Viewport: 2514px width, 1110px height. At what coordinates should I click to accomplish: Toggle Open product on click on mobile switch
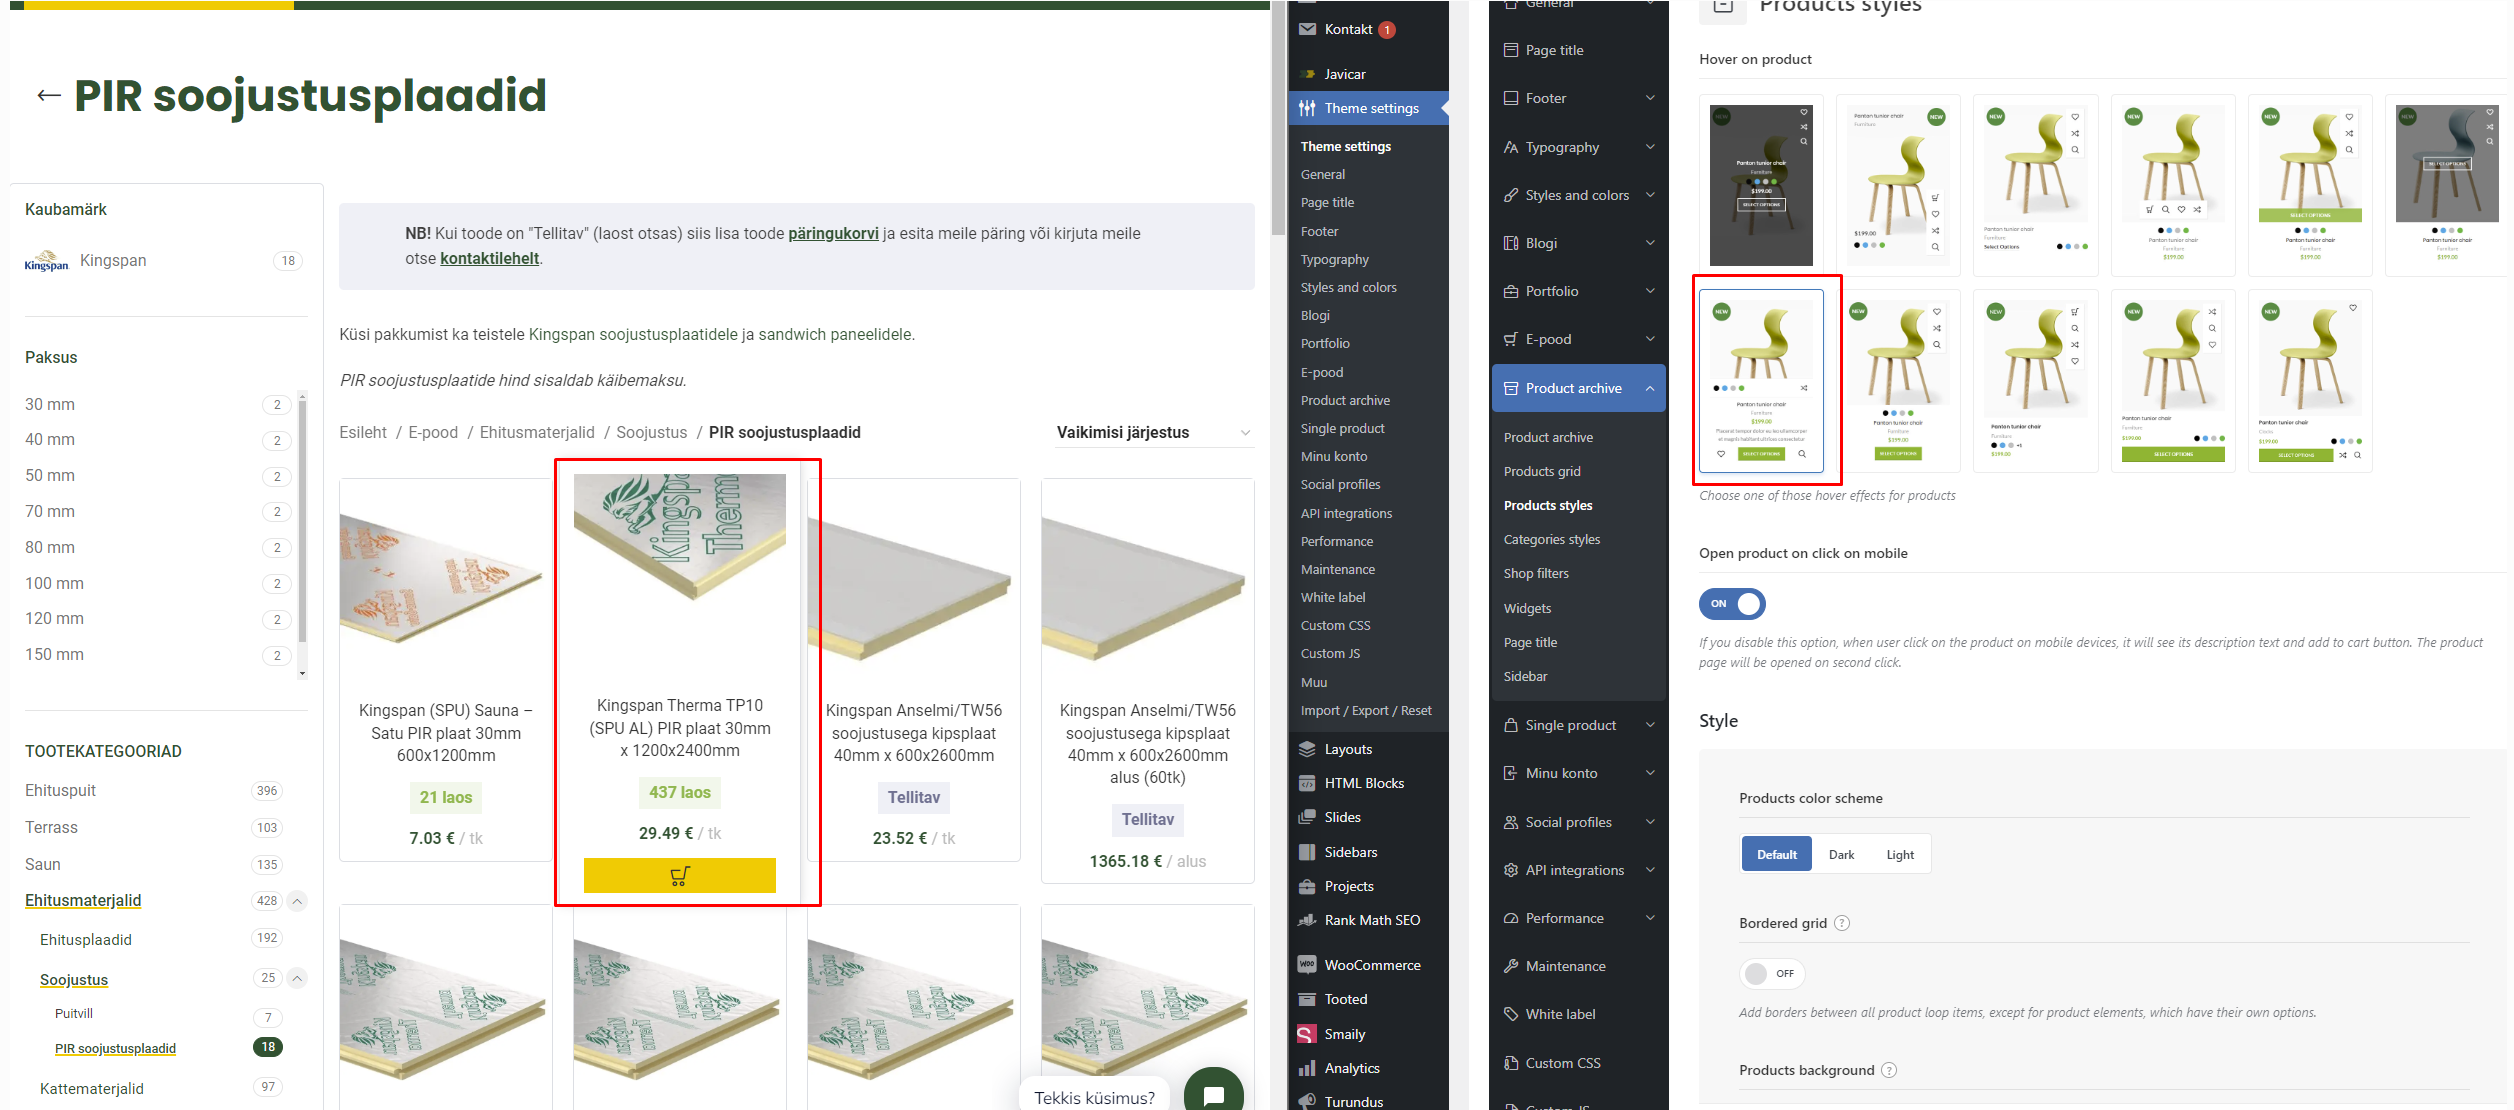[x=1732, y=604]
